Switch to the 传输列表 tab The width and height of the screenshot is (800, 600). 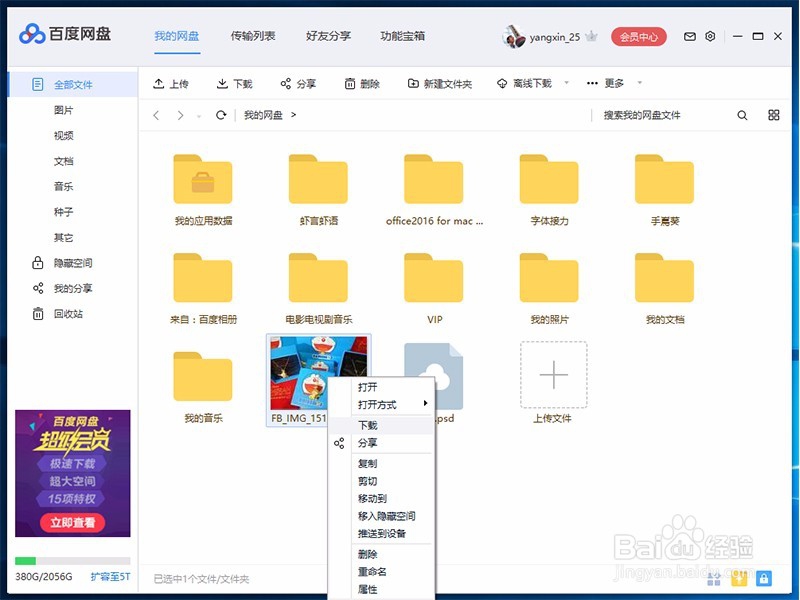pos(253,34)
